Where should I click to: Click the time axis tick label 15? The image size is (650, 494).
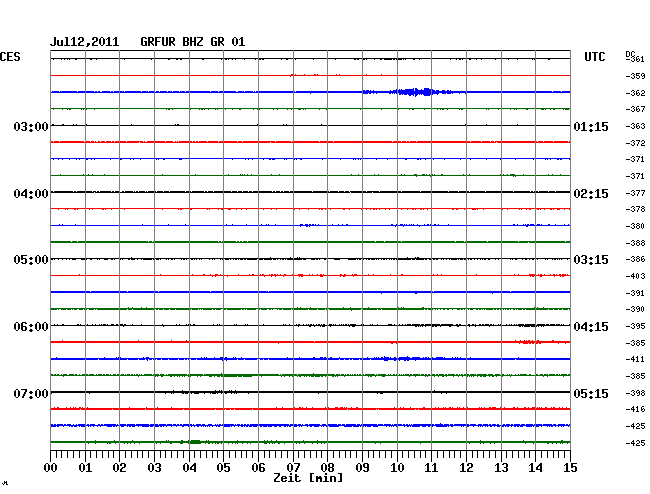[x=570, y=468]
